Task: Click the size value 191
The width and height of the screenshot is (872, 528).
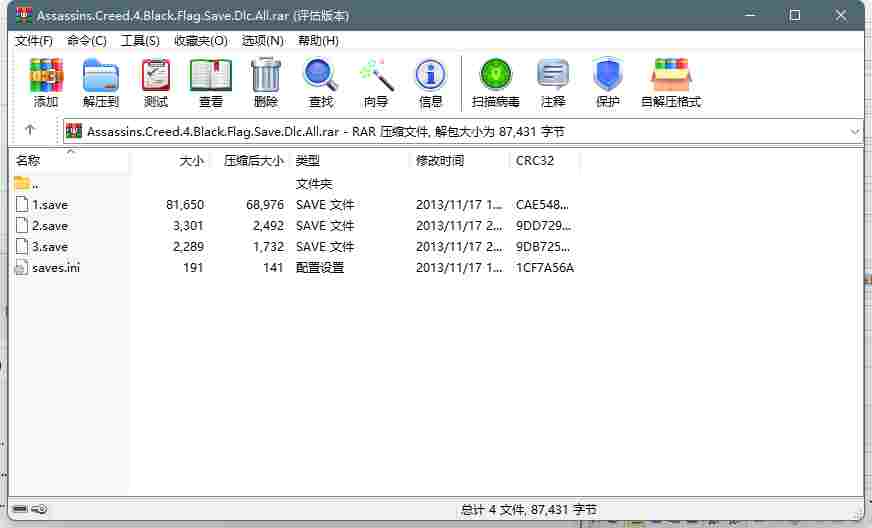Action: pos(194,268)
